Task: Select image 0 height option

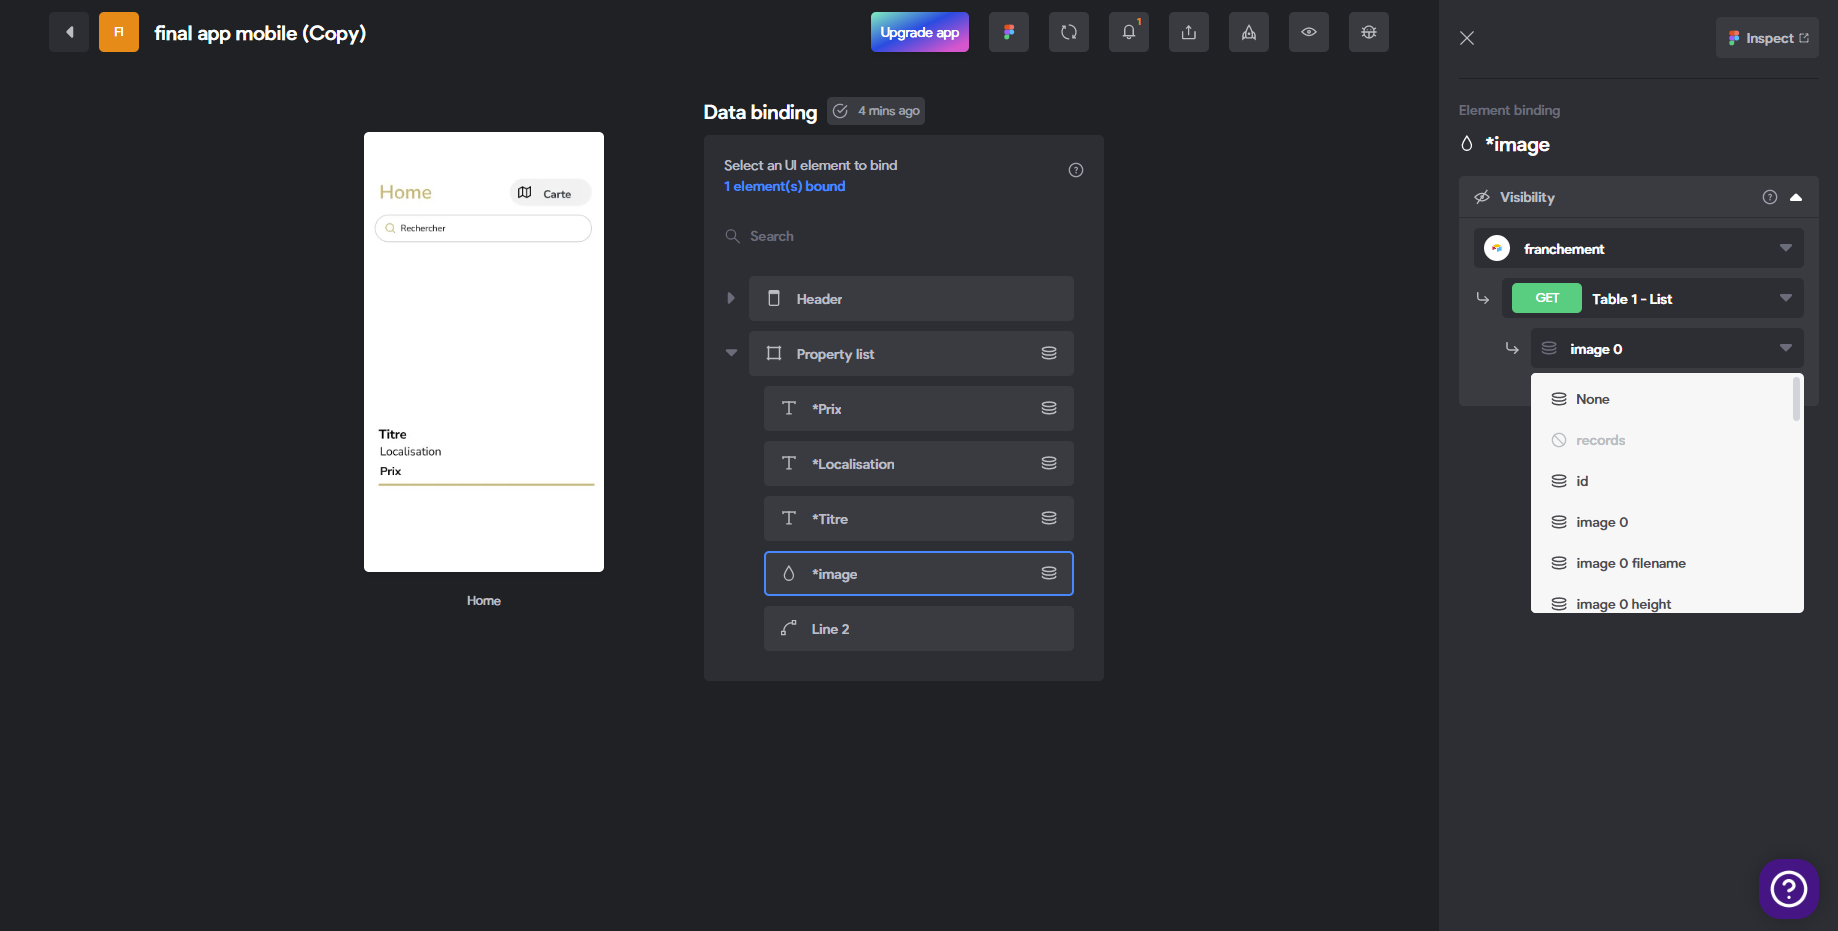Action: 1662,602
